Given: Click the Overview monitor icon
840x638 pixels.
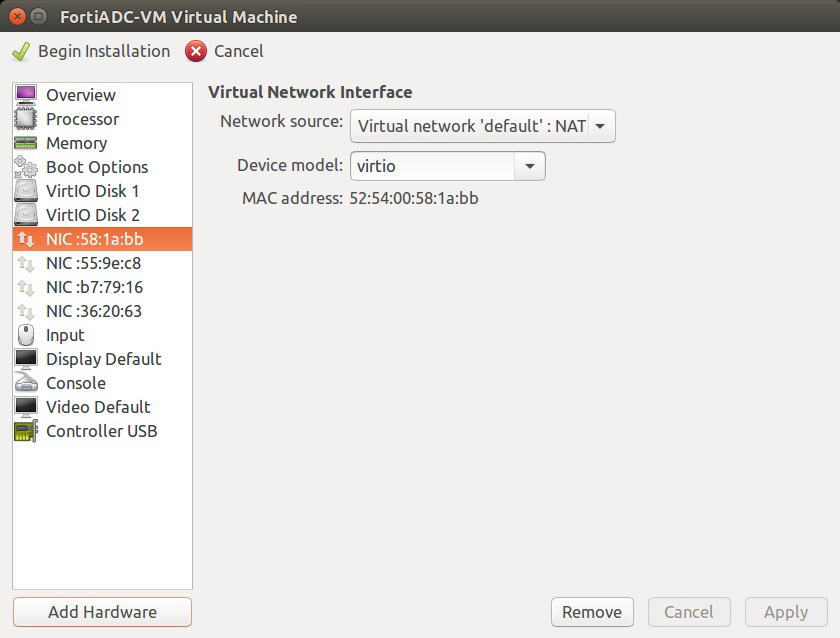Looking at the screenshot, I should pyautogui.click(x=26, y=95).
